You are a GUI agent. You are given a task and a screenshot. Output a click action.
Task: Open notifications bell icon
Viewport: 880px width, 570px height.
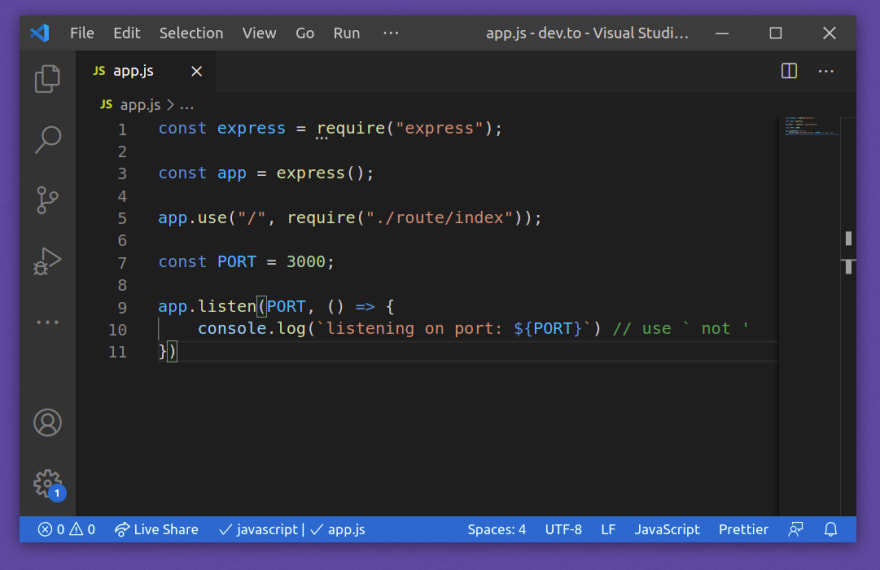tap(831, 529)
